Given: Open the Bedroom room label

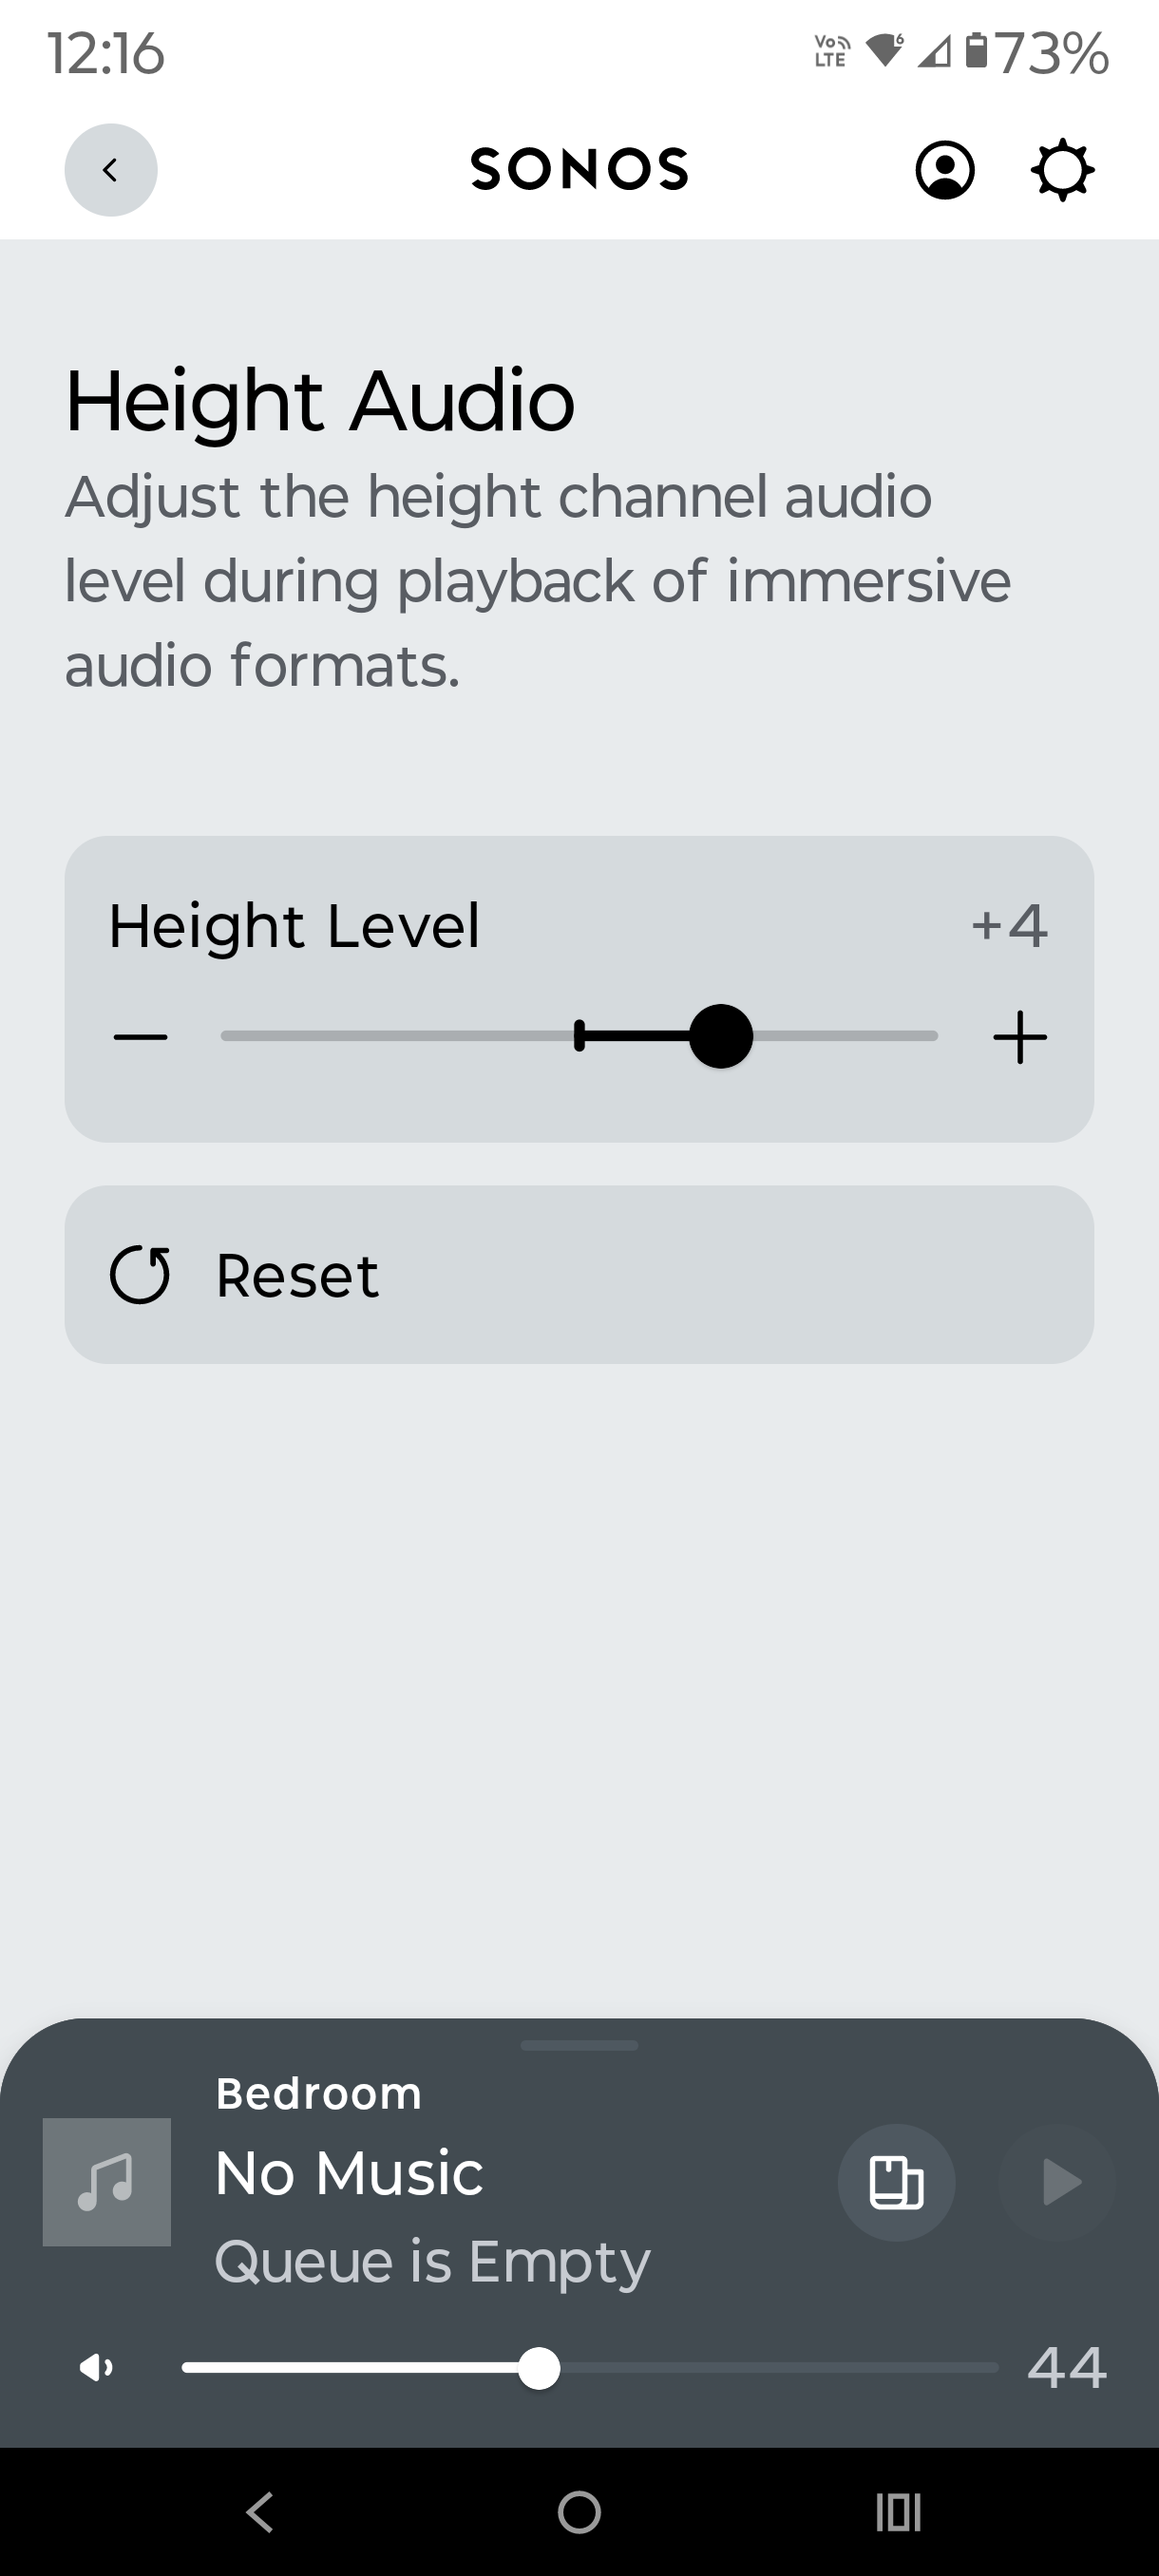Looking at the screenshot, I should point(319,2094).
